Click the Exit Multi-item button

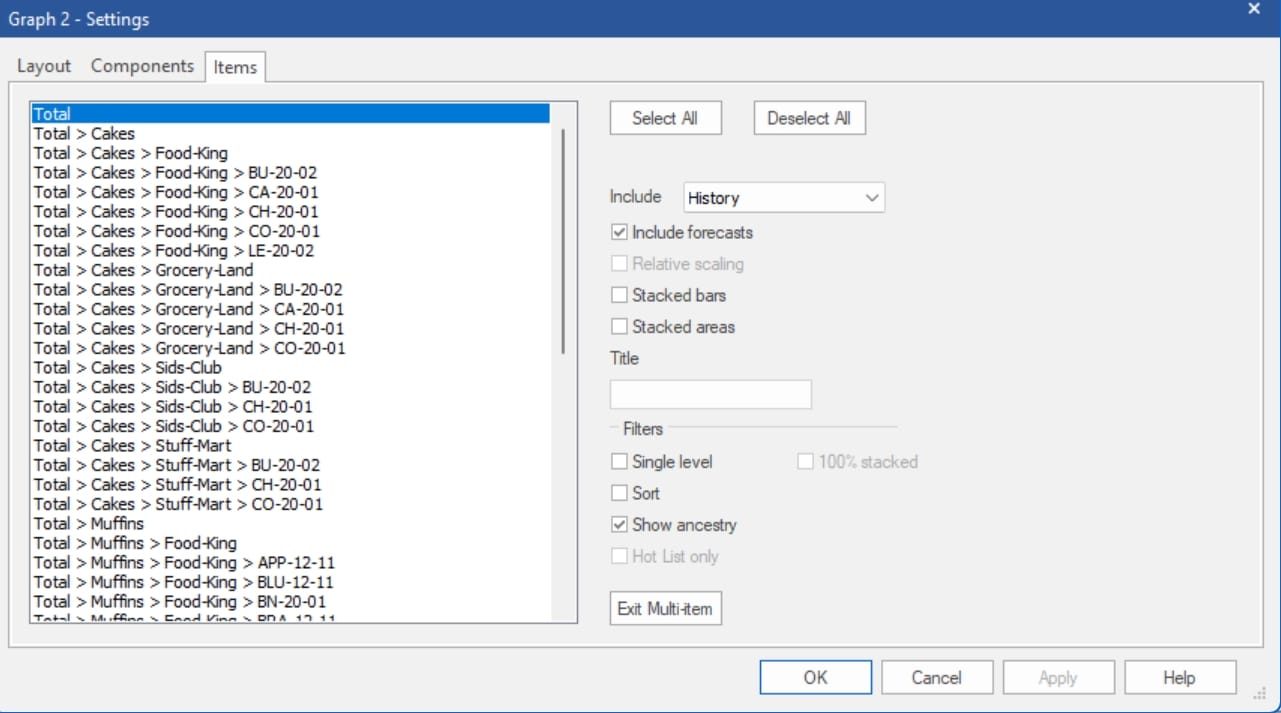665,608
